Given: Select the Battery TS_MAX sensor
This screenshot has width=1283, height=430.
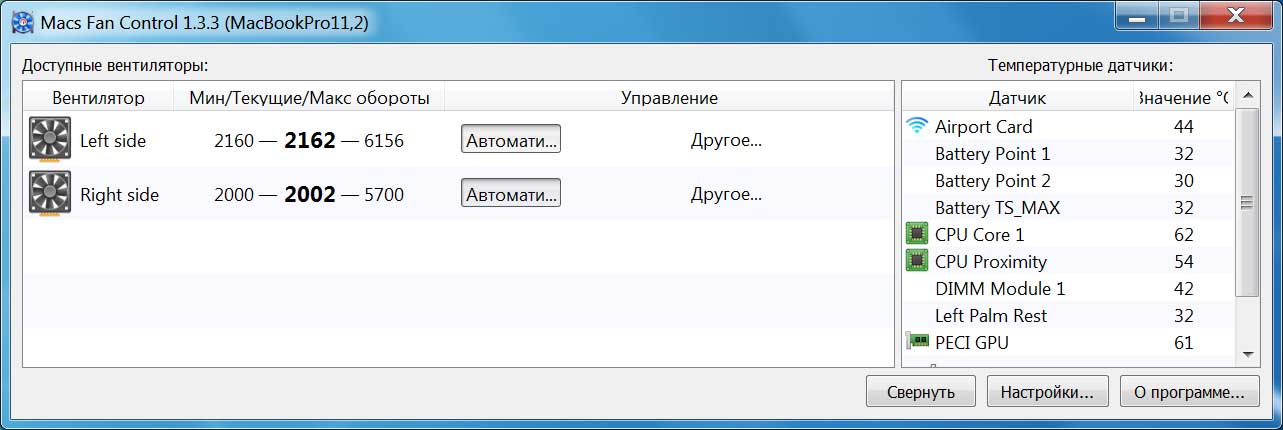Looking at the screenshot, I should coord(1069,207).
